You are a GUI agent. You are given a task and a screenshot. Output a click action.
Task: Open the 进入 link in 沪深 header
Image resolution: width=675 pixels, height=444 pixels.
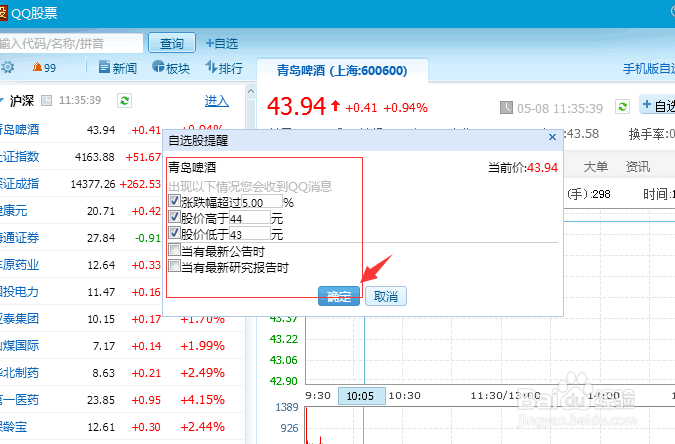click(x=217, y=101)
